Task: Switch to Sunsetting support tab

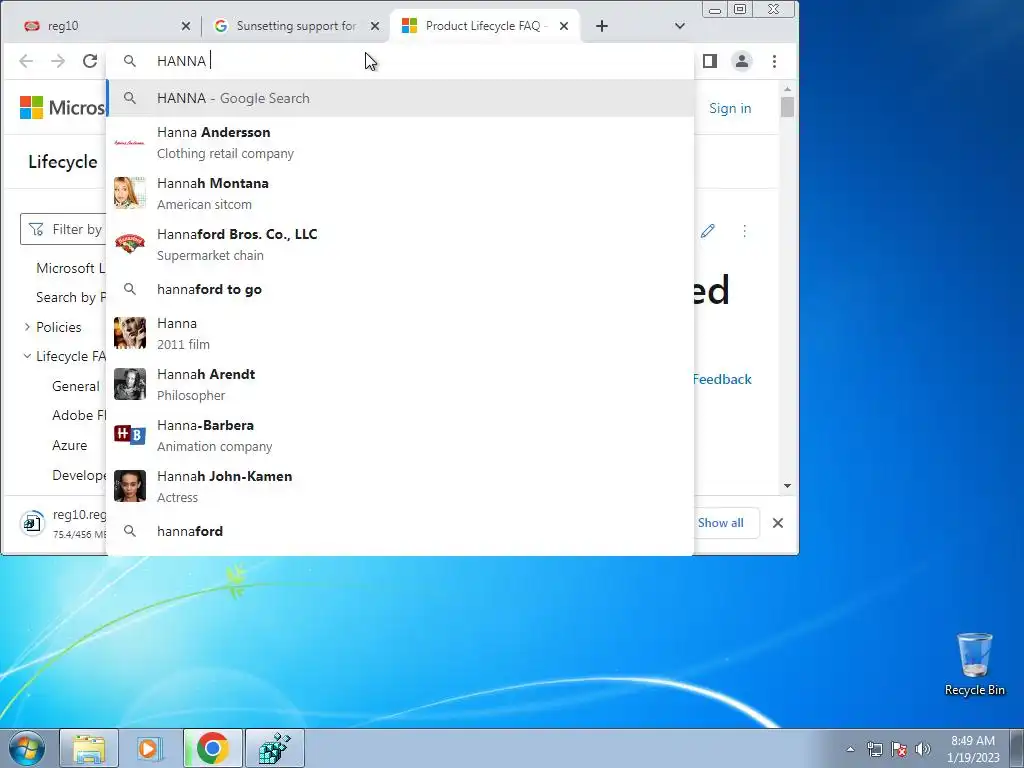Action: [296, 26]
